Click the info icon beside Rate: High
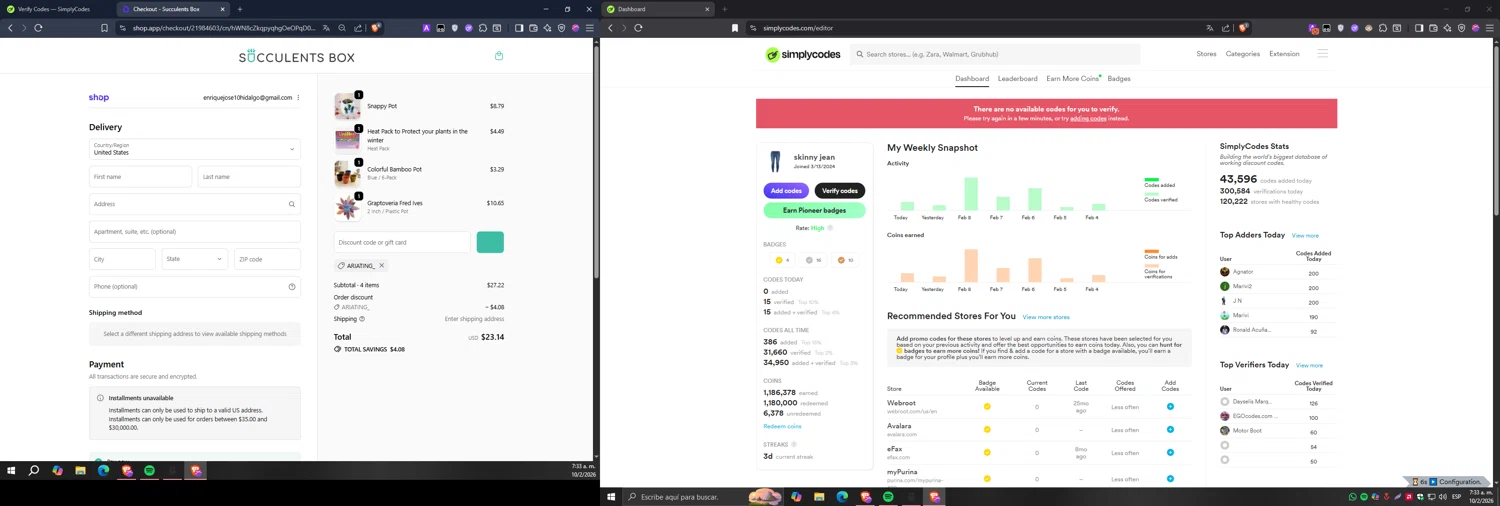1500x506 pixels. point(830,228)
